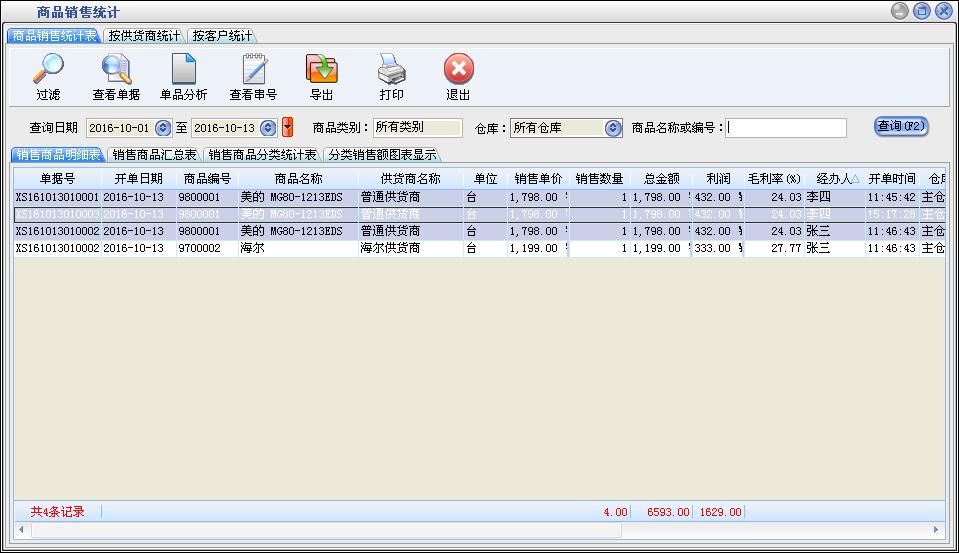Switch to the 按供货商统计 tab
Image resolution: width=959 pixels, height=553 pixels.
pos(145,36)
